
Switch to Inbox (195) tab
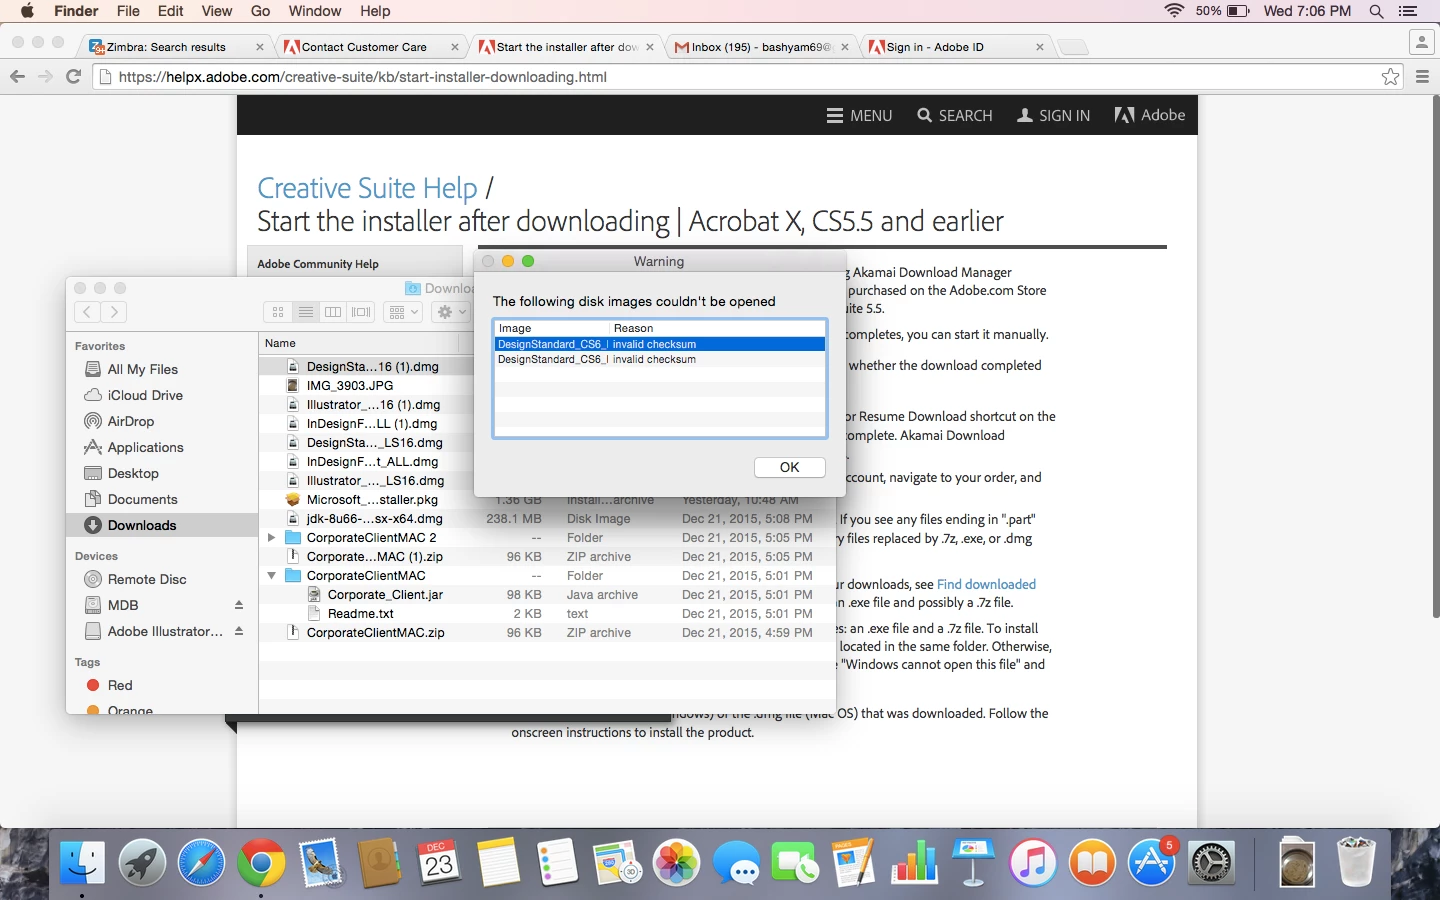pyautogui.click(x=760, y=47)
